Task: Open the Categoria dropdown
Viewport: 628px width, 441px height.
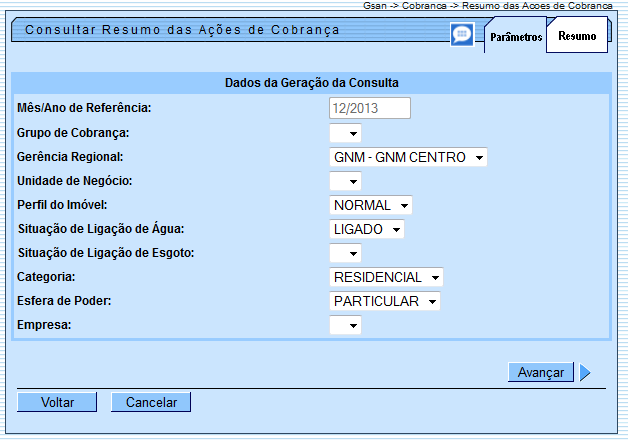Action: coord(386,277)
